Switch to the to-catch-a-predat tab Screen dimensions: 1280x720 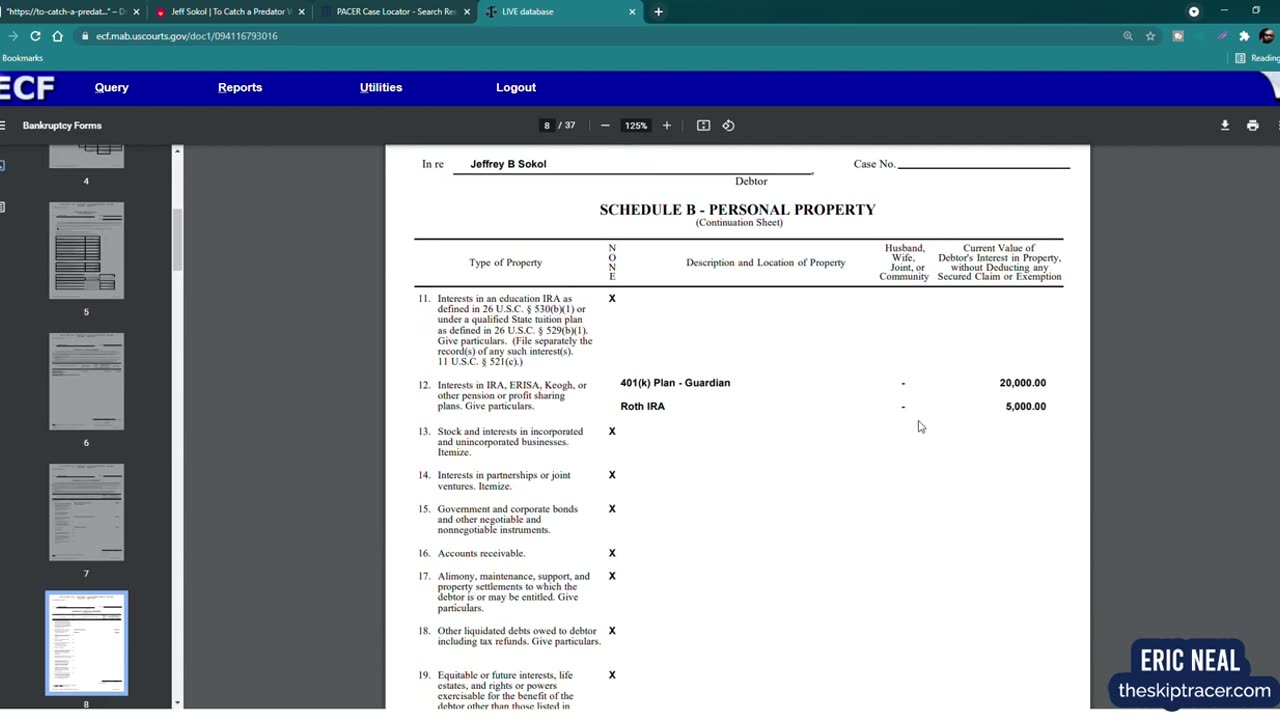click(x=66, y=12)
